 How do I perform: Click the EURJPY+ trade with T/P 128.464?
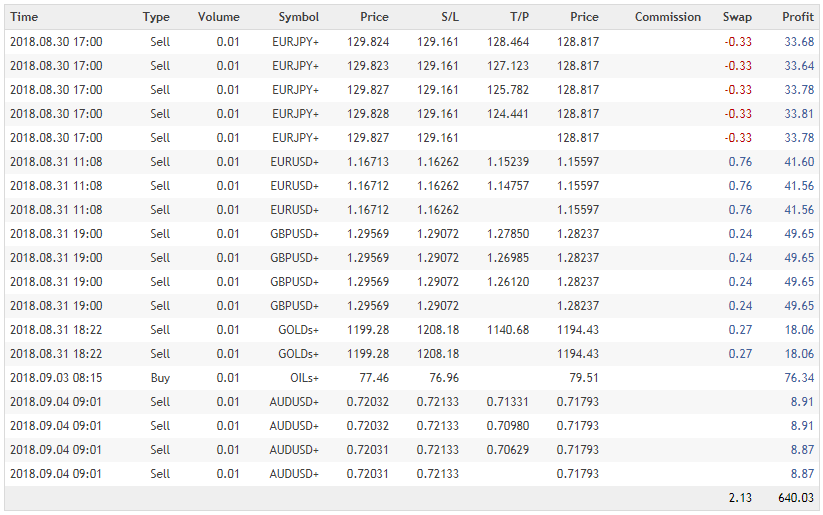[x=412, y=41]
